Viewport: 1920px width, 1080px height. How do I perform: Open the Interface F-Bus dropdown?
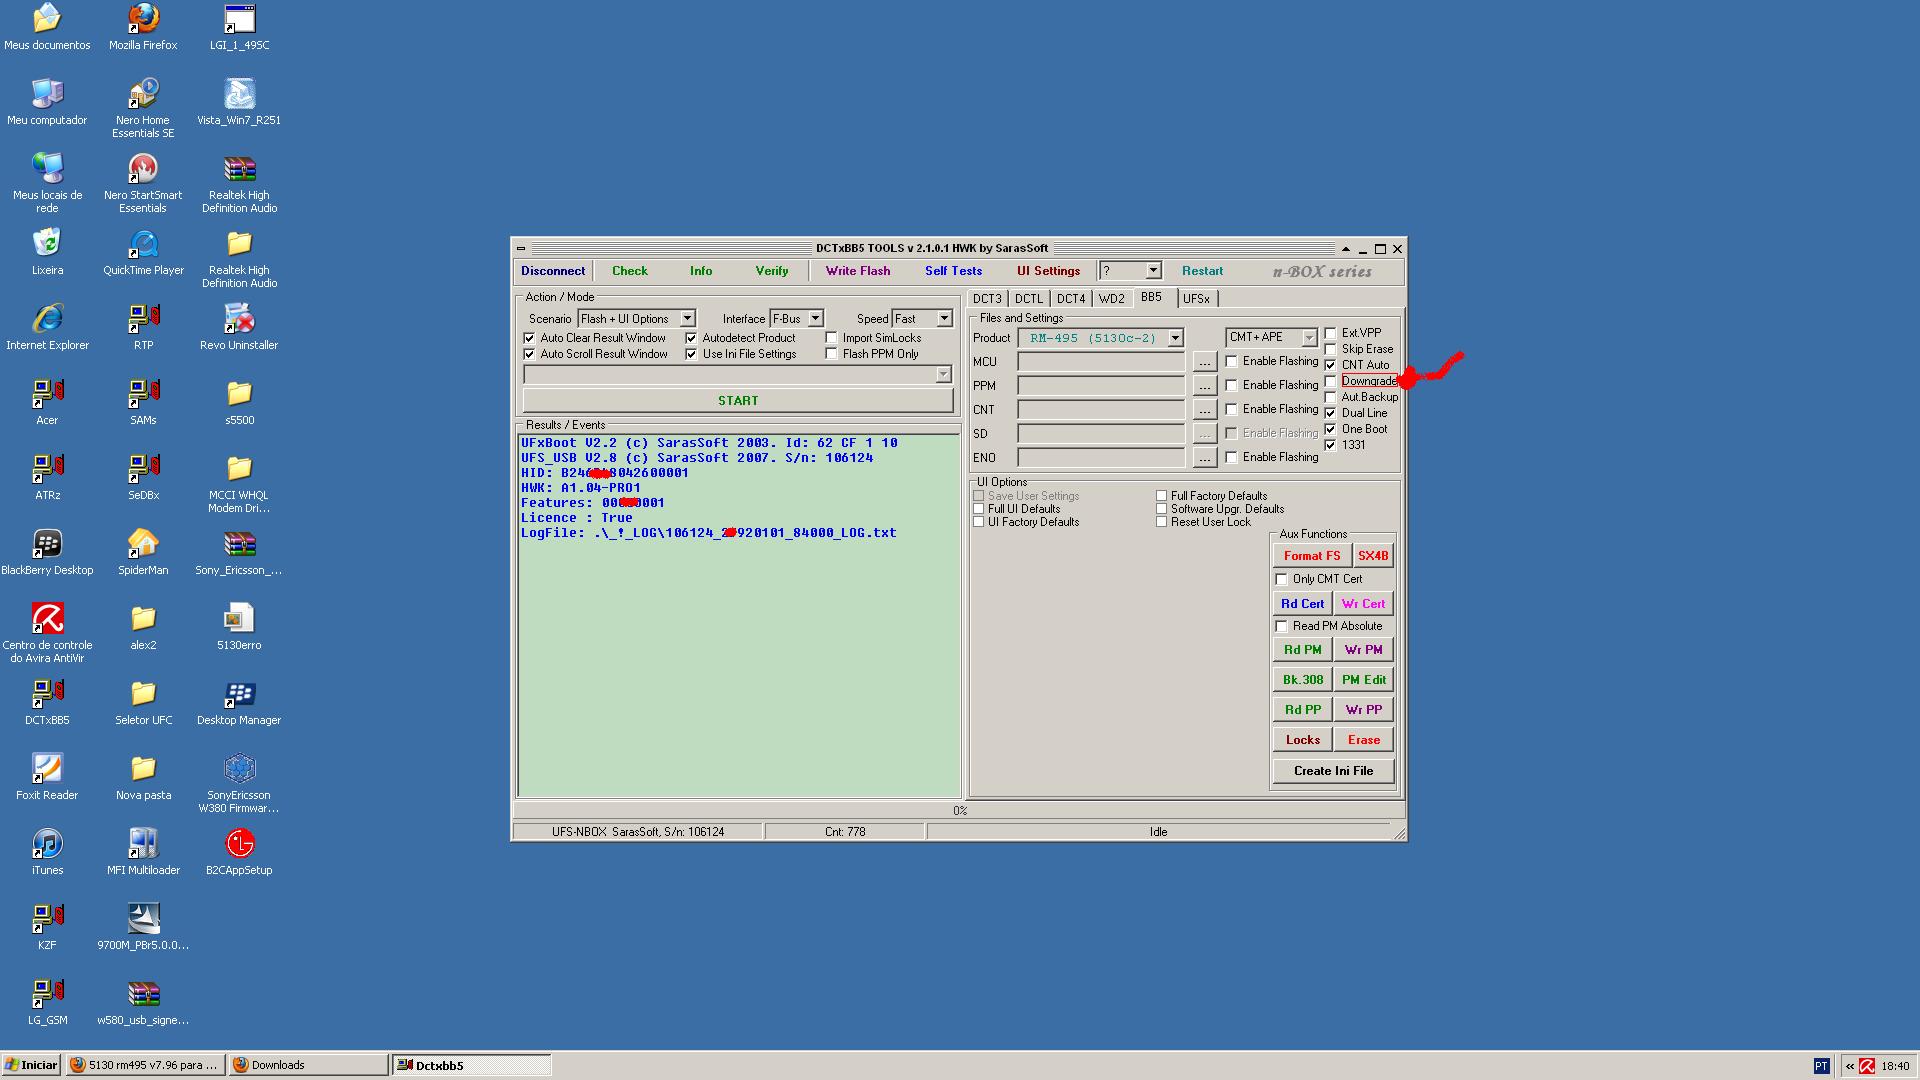point(796,318)
